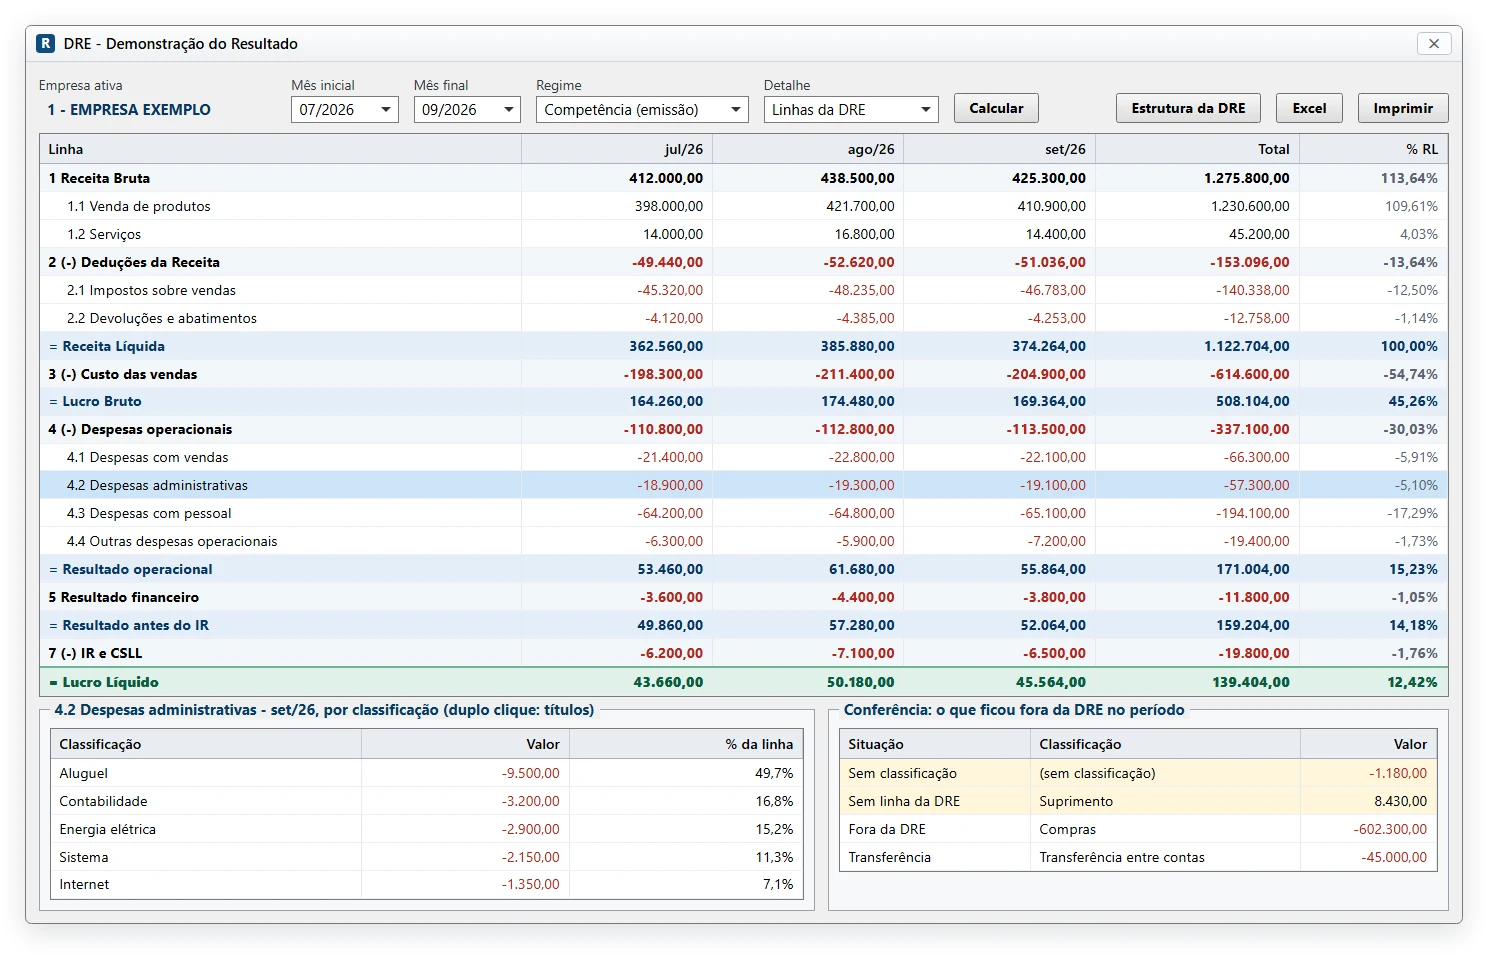Select the Aluguel classification row

427,773
